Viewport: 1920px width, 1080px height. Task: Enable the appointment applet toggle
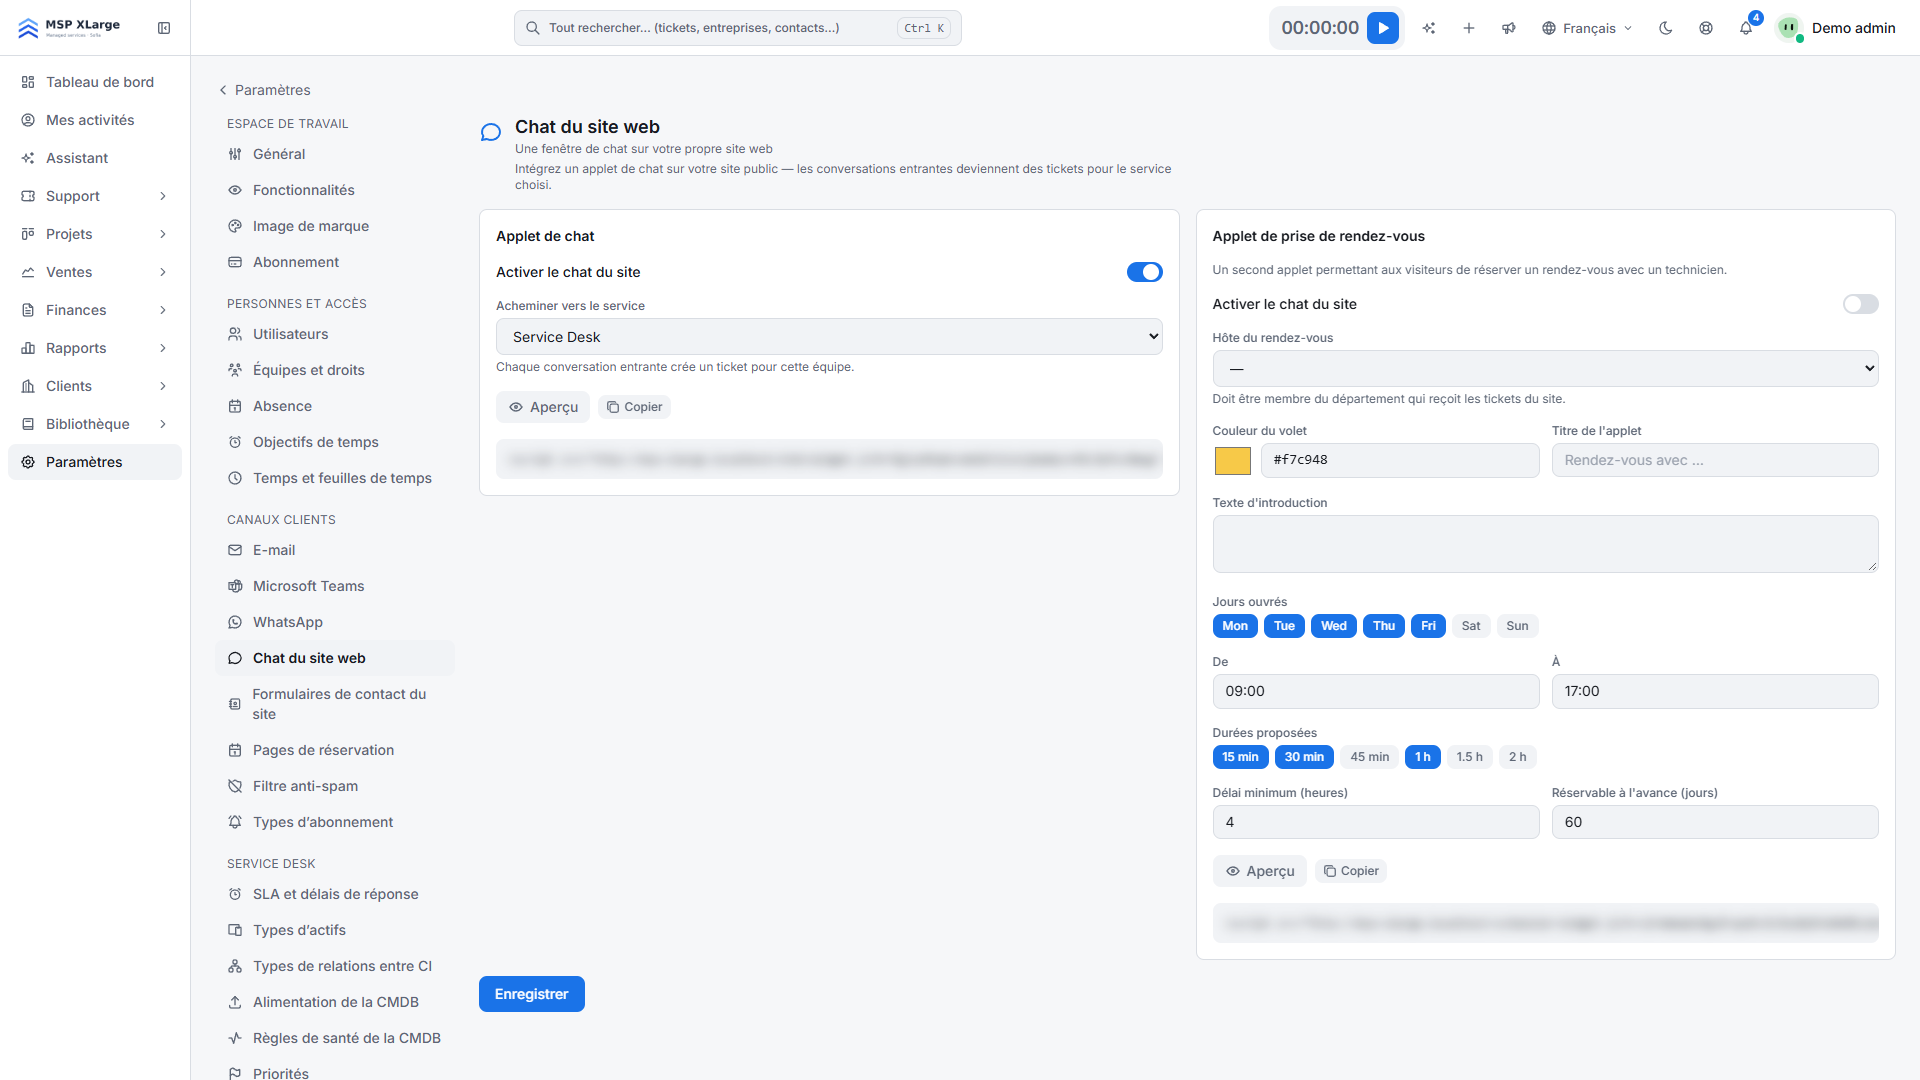pyautogui.click(x=1860, y=304)
